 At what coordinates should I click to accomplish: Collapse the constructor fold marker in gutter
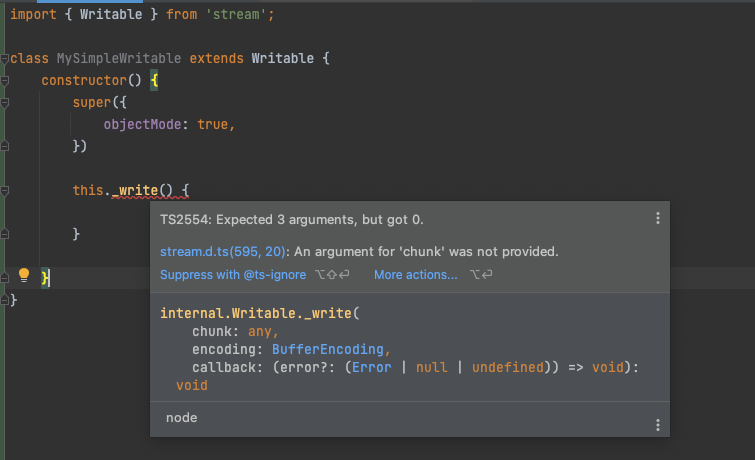pos(4,80)
